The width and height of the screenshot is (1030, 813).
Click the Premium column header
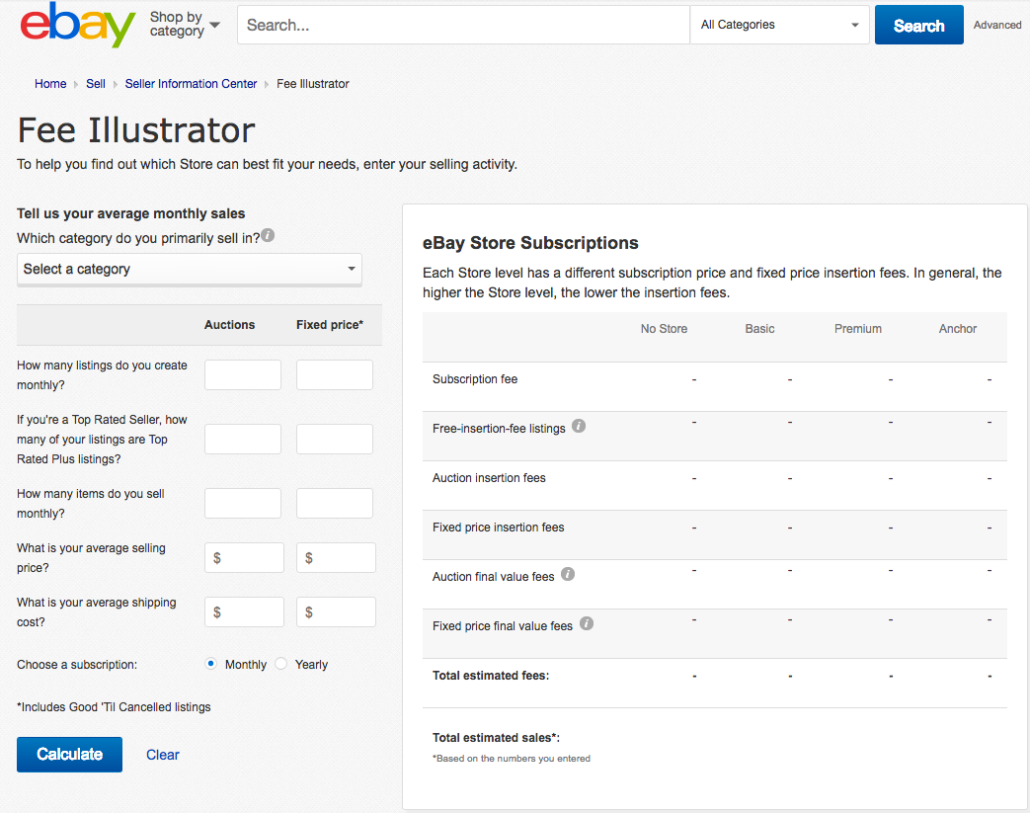(x=858, y=329)
